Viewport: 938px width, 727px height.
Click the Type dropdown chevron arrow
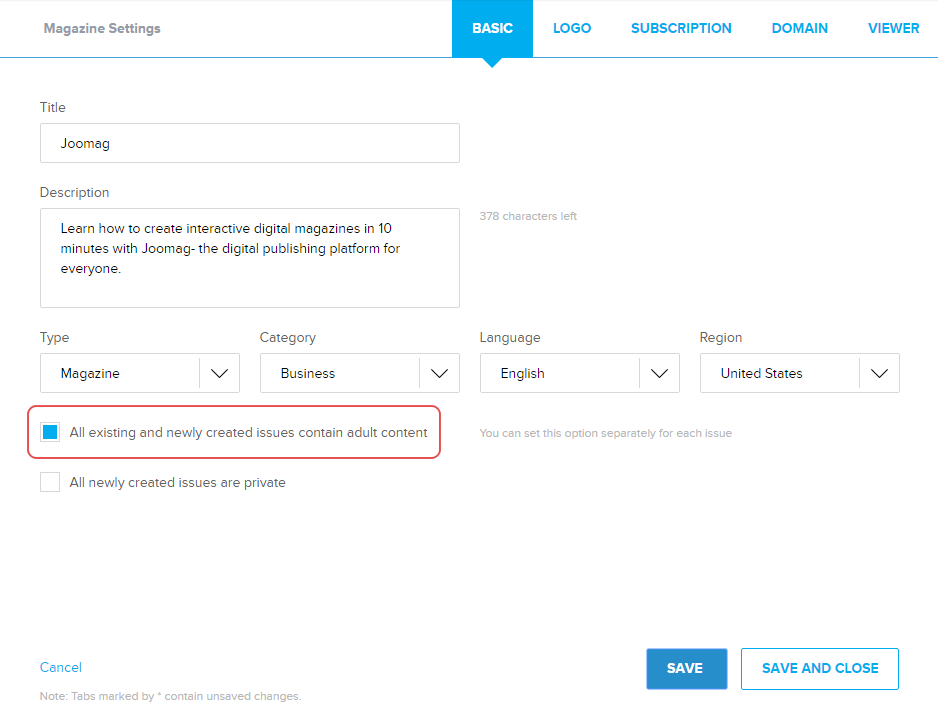point(219,373)
